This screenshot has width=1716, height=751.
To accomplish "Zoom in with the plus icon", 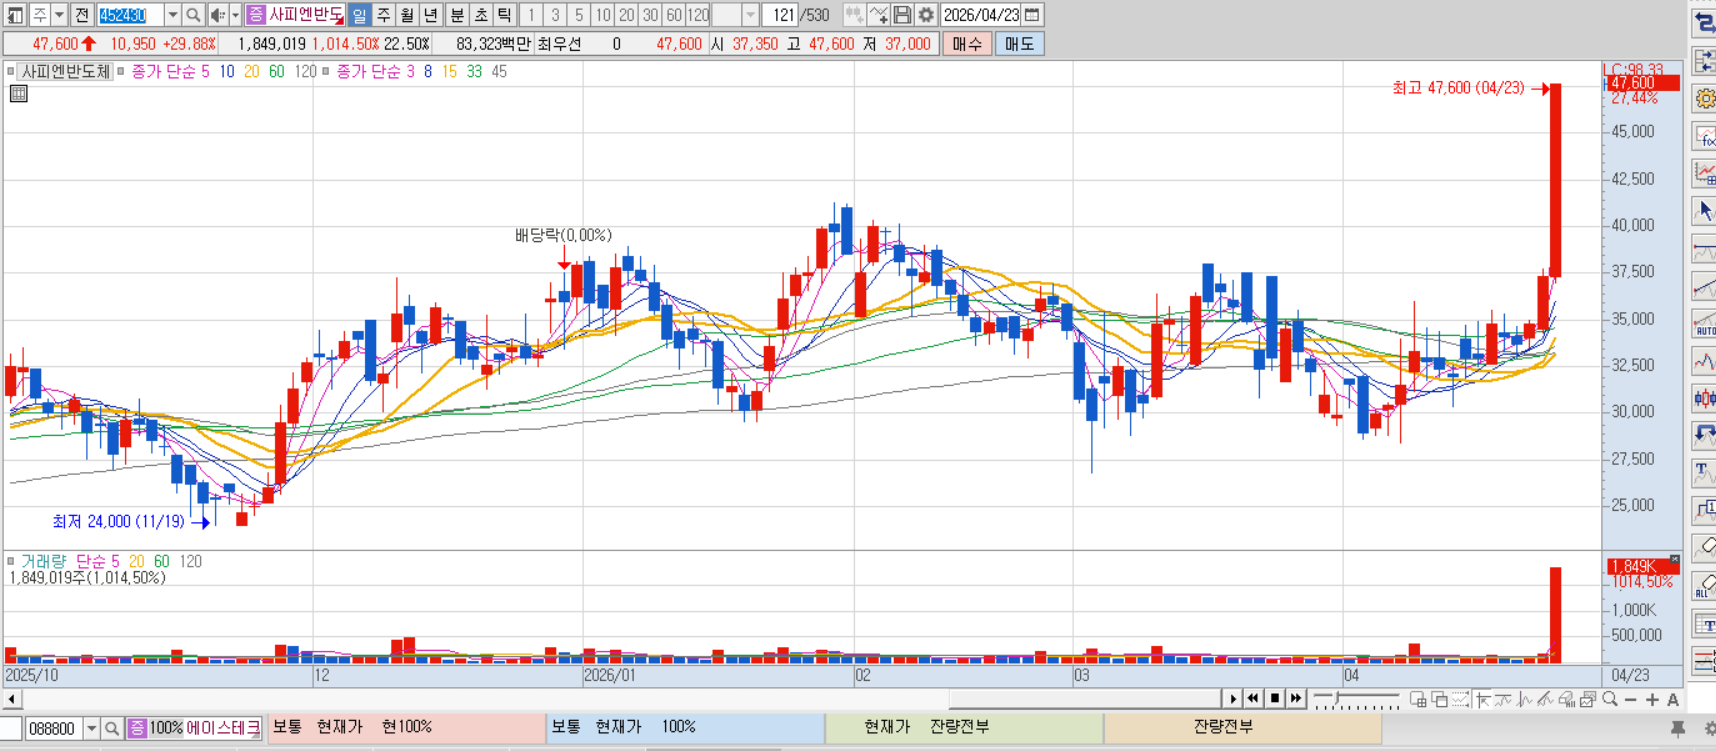I will [x=1652, y=700].
